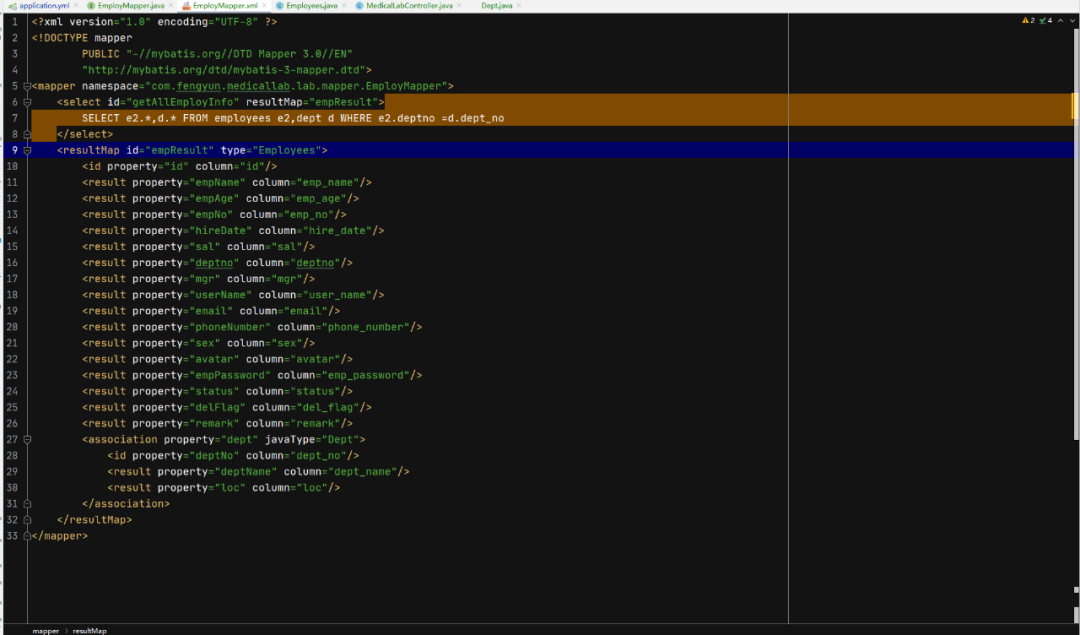Close the EmployMapper.xml tab
The image size is (1080, 635).
point(264,6)
